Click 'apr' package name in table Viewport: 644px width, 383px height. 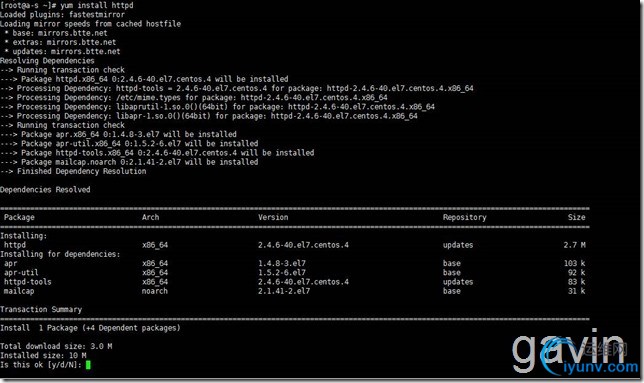click(11, 264)
